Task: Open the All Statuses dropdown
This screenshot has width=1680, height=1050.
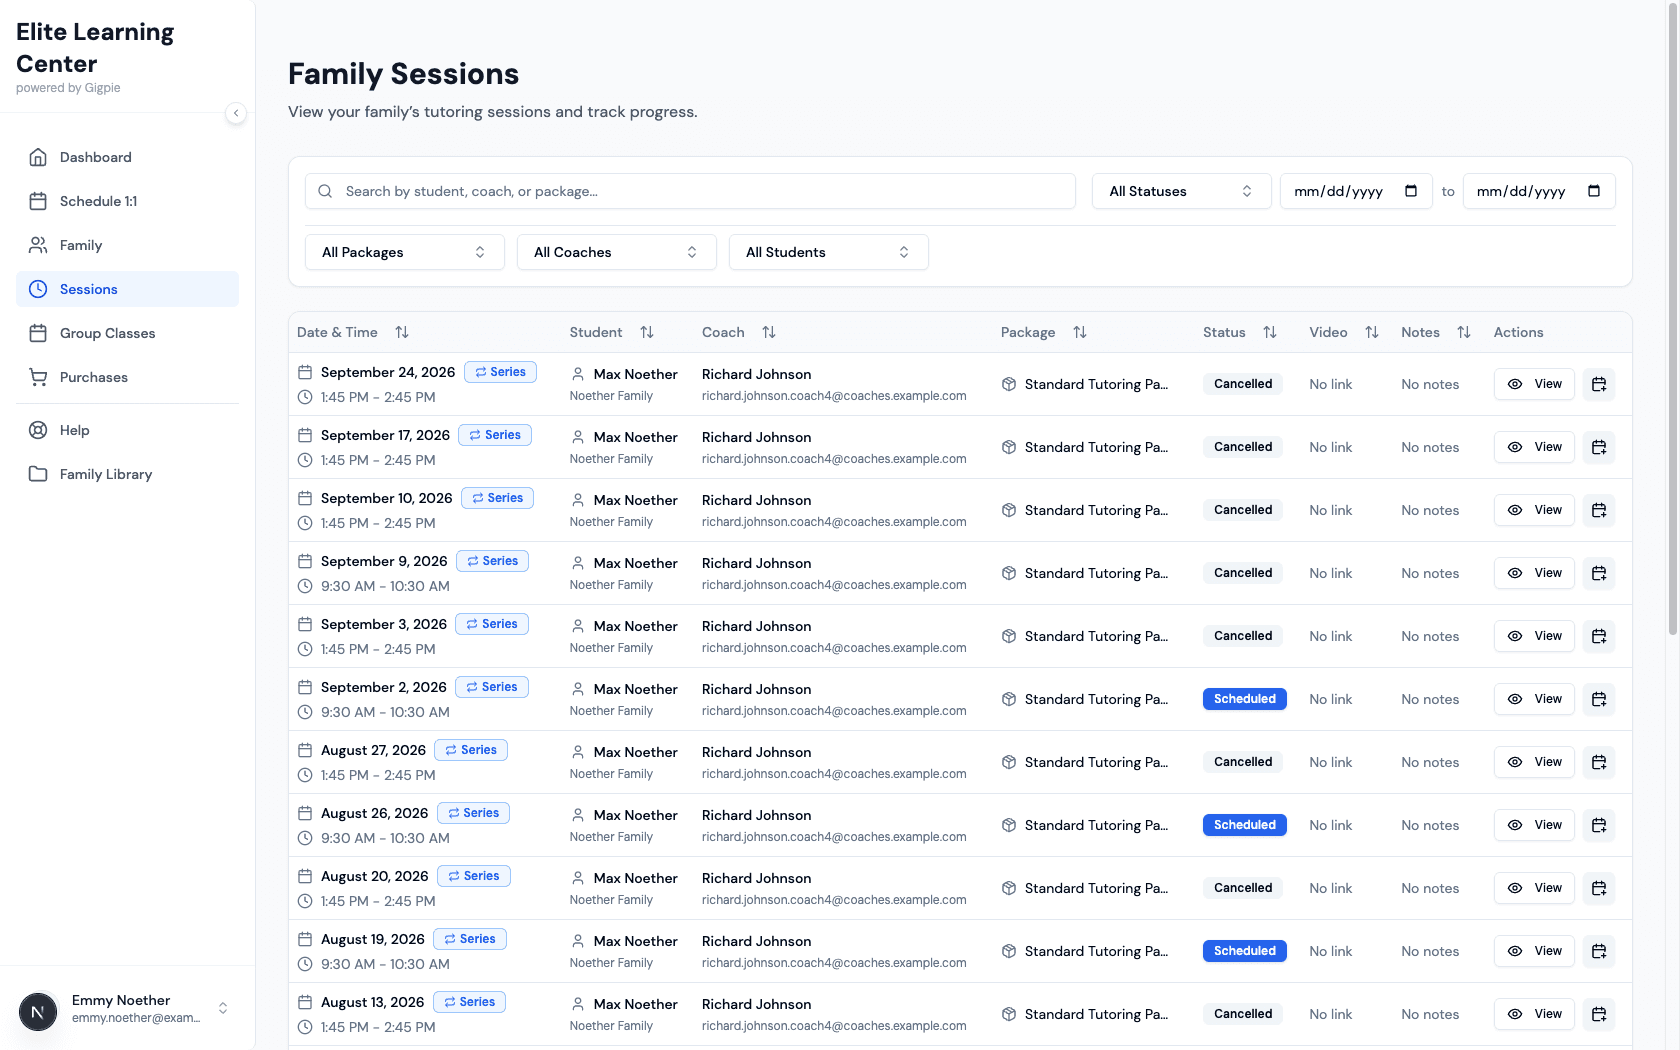Action: click(x=1181, y=191)
